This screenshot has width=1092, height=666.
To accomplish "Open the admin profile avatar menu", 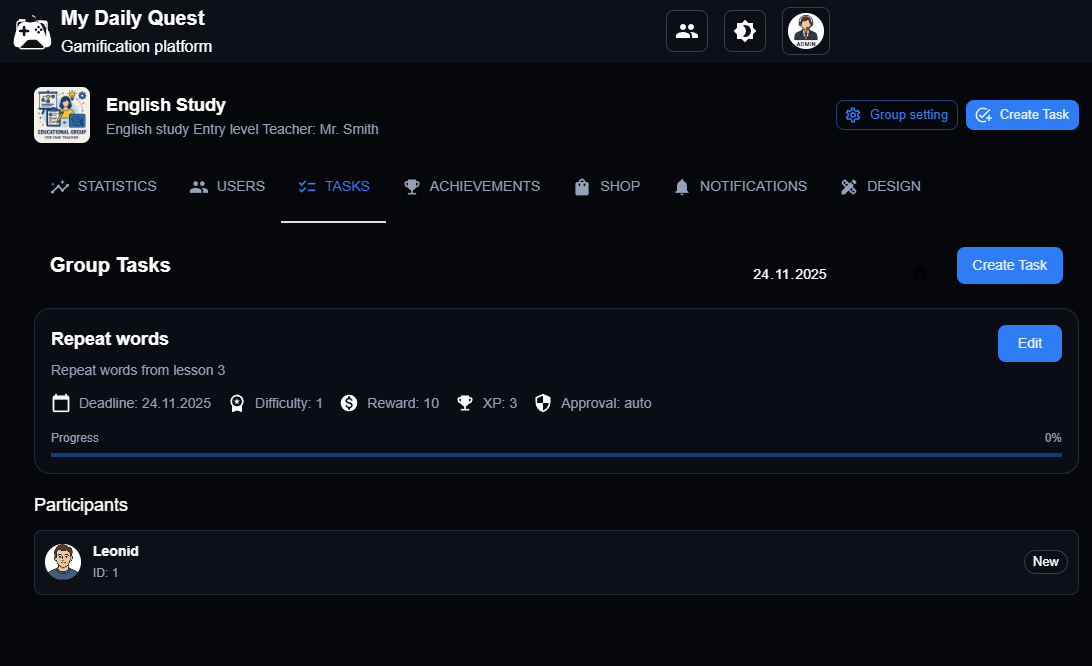I will click(805, 31).
